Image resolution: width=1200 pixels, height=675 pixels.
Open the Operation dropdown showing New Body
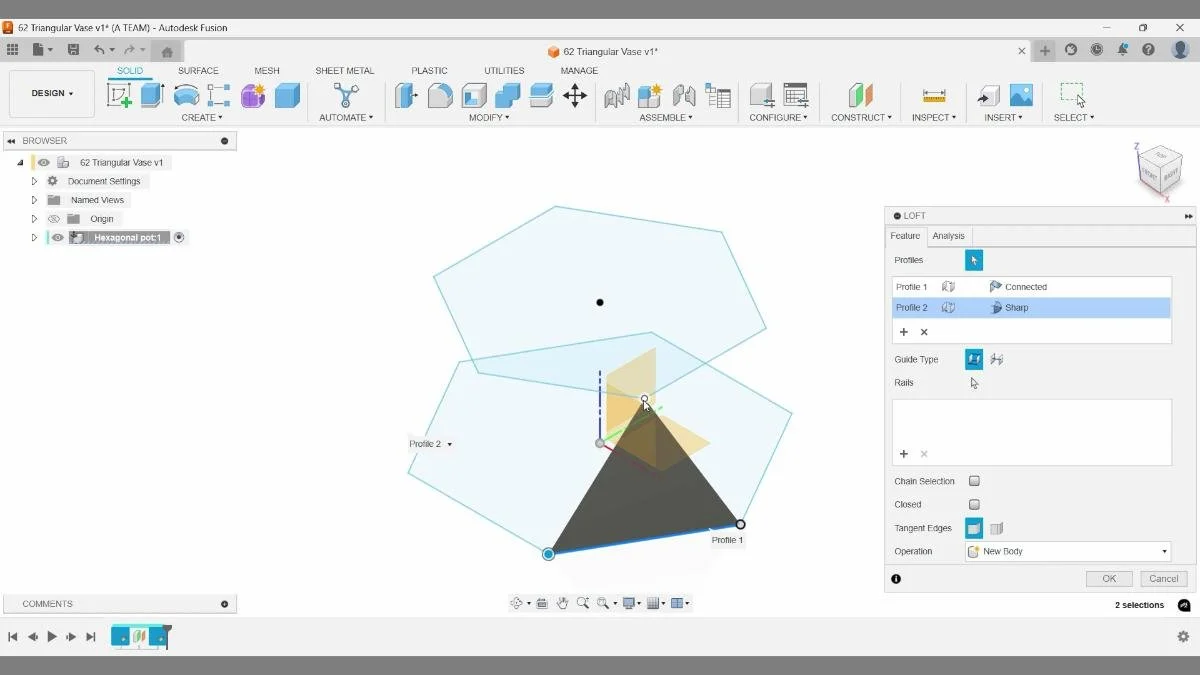pos(1067,551)
